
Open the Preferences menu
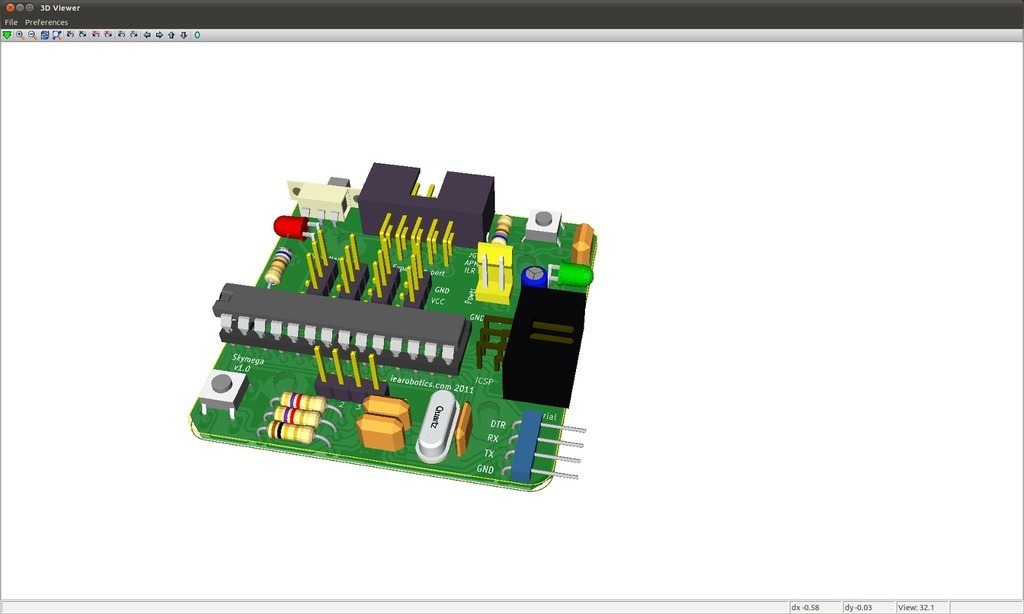(46, 22)
